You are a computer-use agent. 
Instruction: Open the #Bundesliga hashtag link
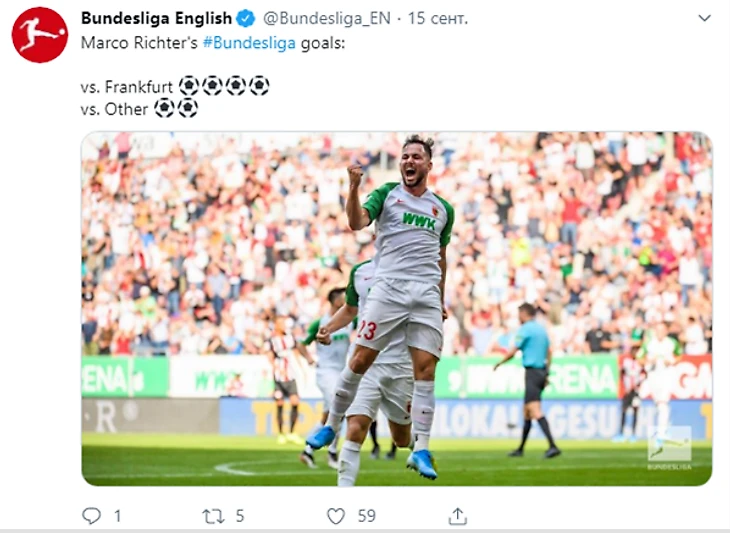249,43
